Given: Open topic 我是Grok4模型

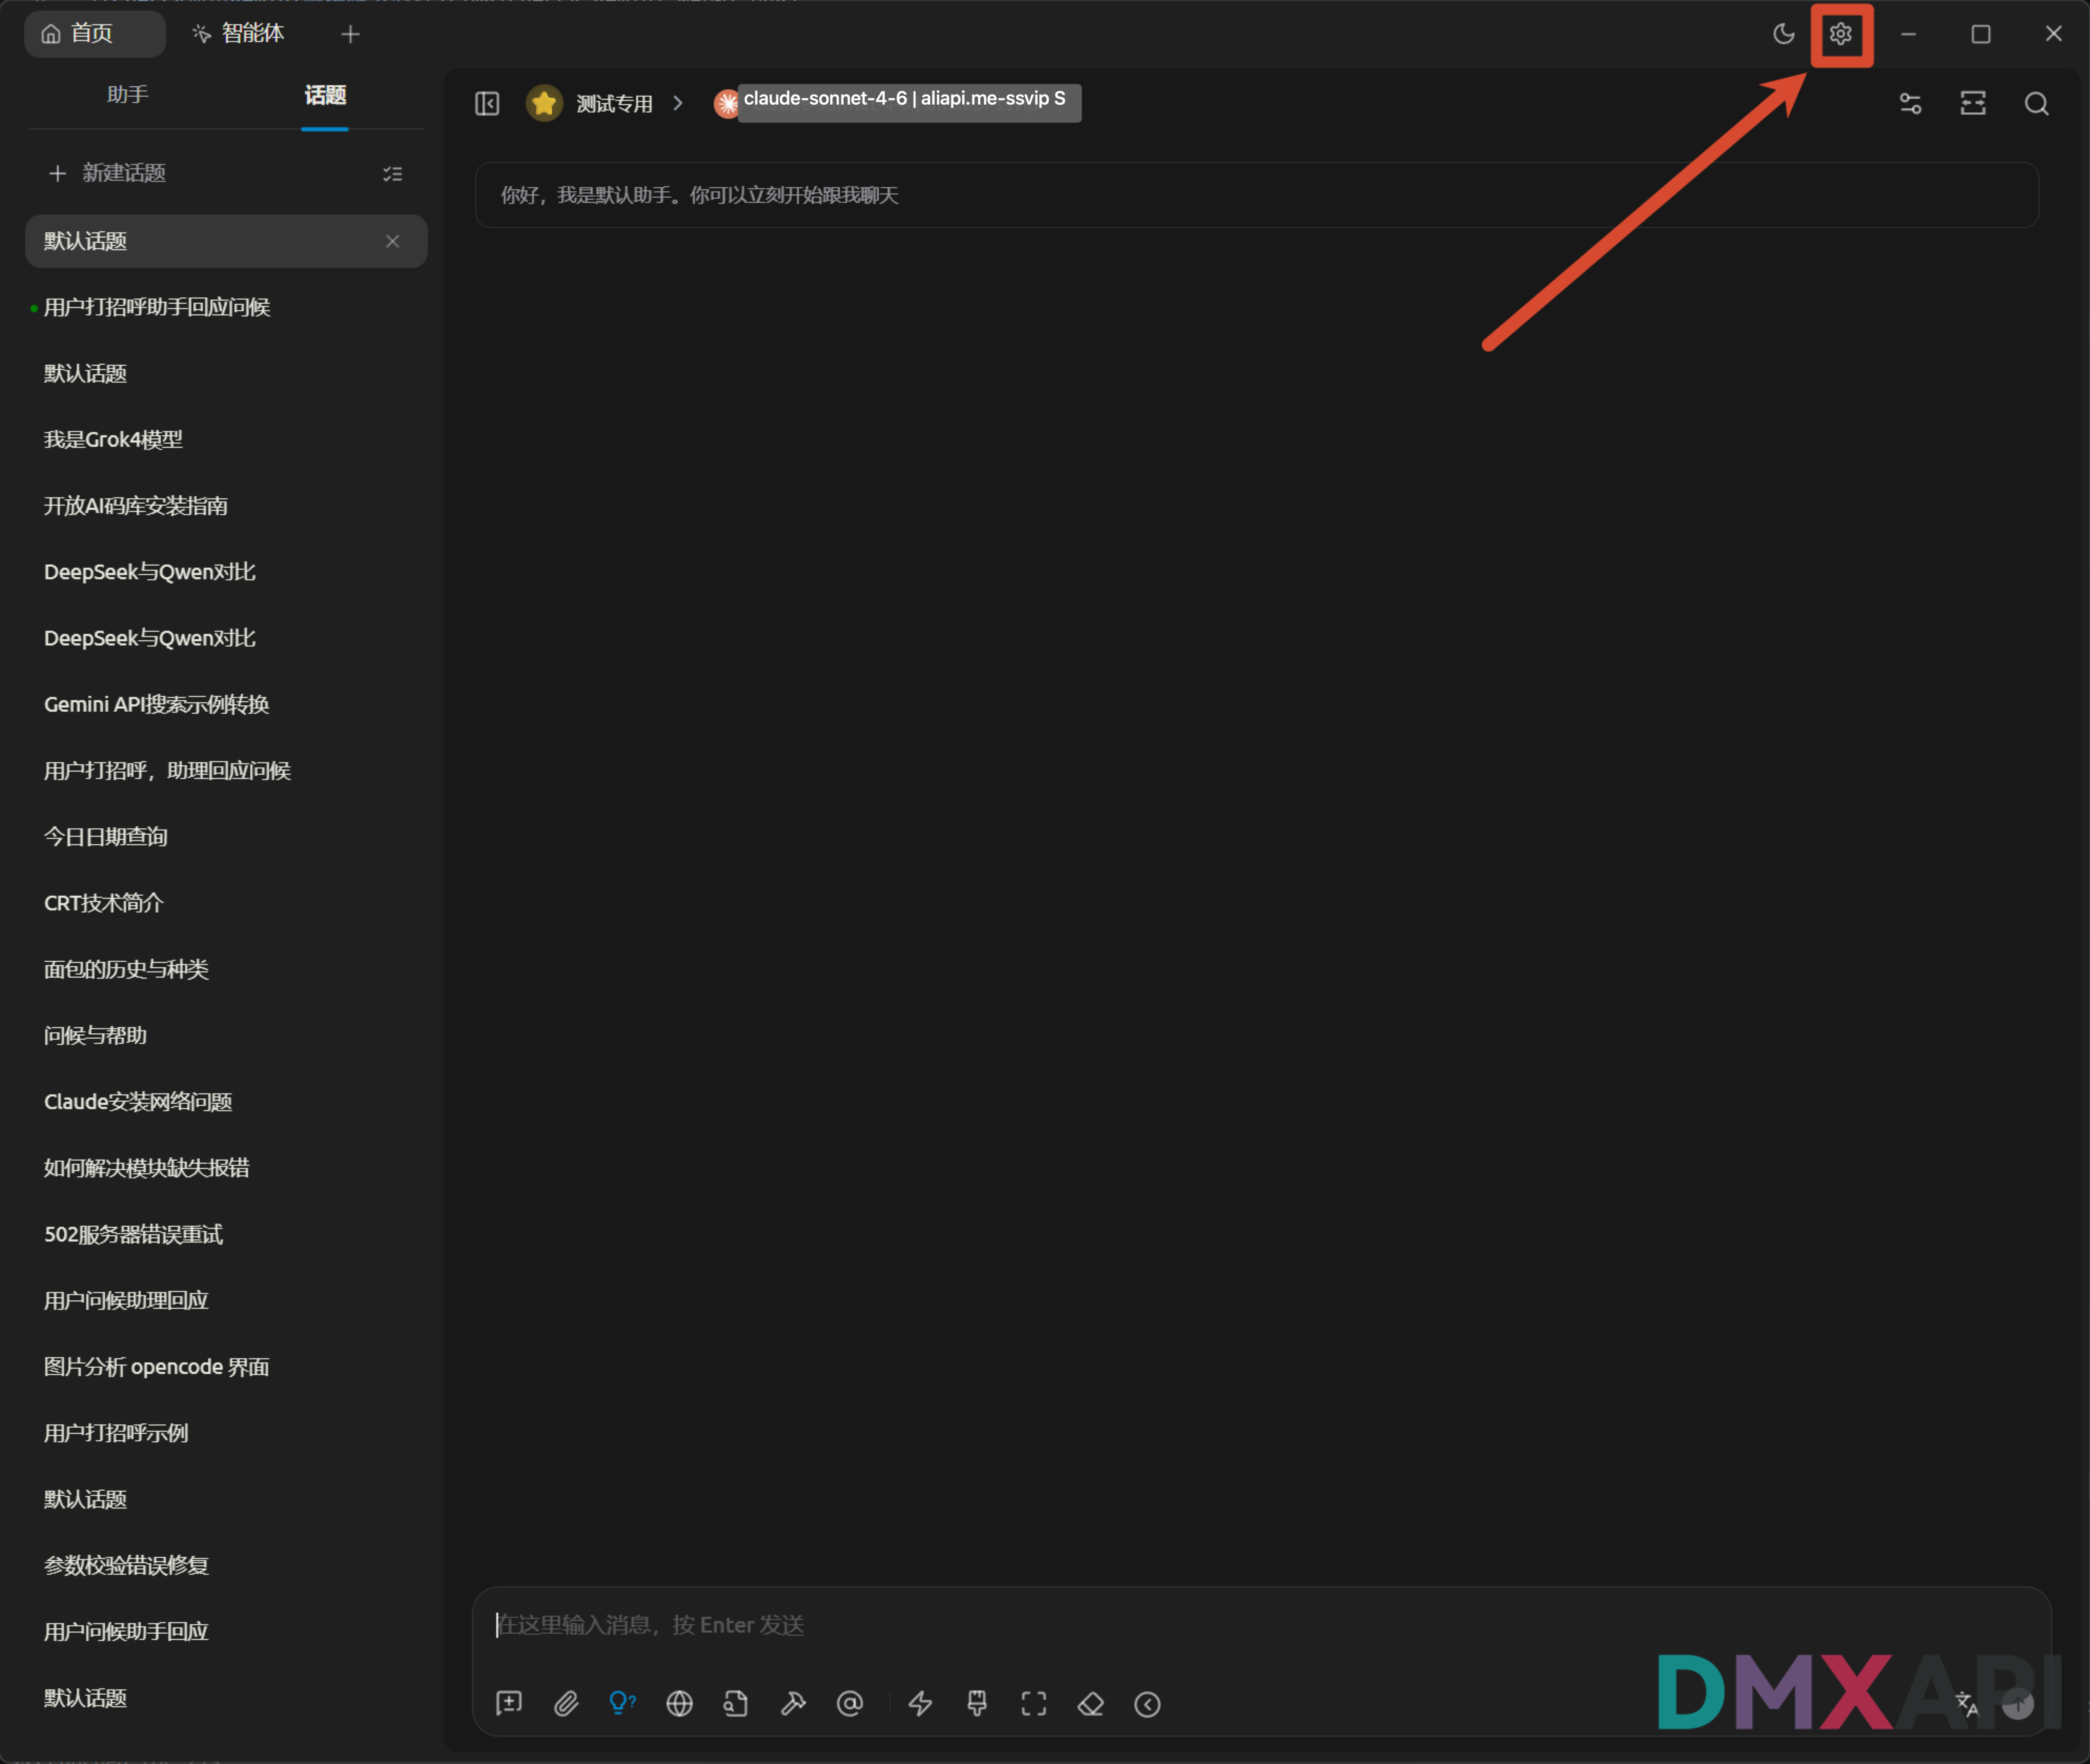Looking at the screenshot, I should 226,440.
